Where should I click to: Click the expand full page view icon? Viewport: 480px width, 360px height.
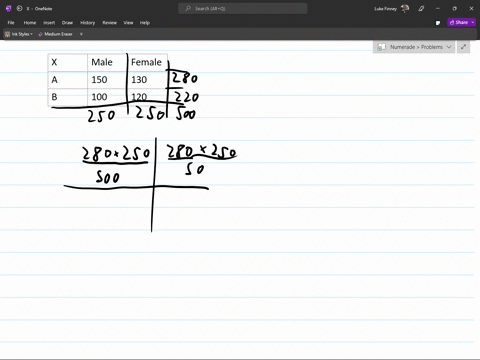pos(463,47)
